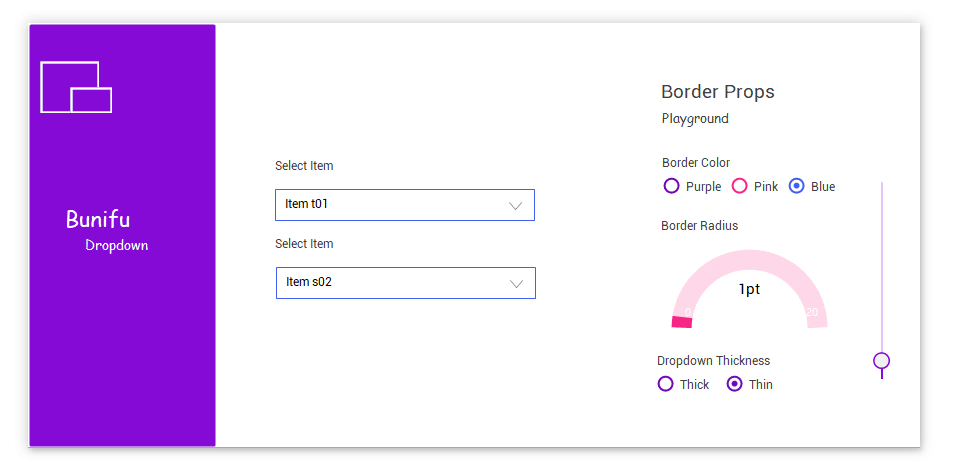966x471 pixels.
Task: Click the vertical slider thumb
Action: click(x=882, y=361)
